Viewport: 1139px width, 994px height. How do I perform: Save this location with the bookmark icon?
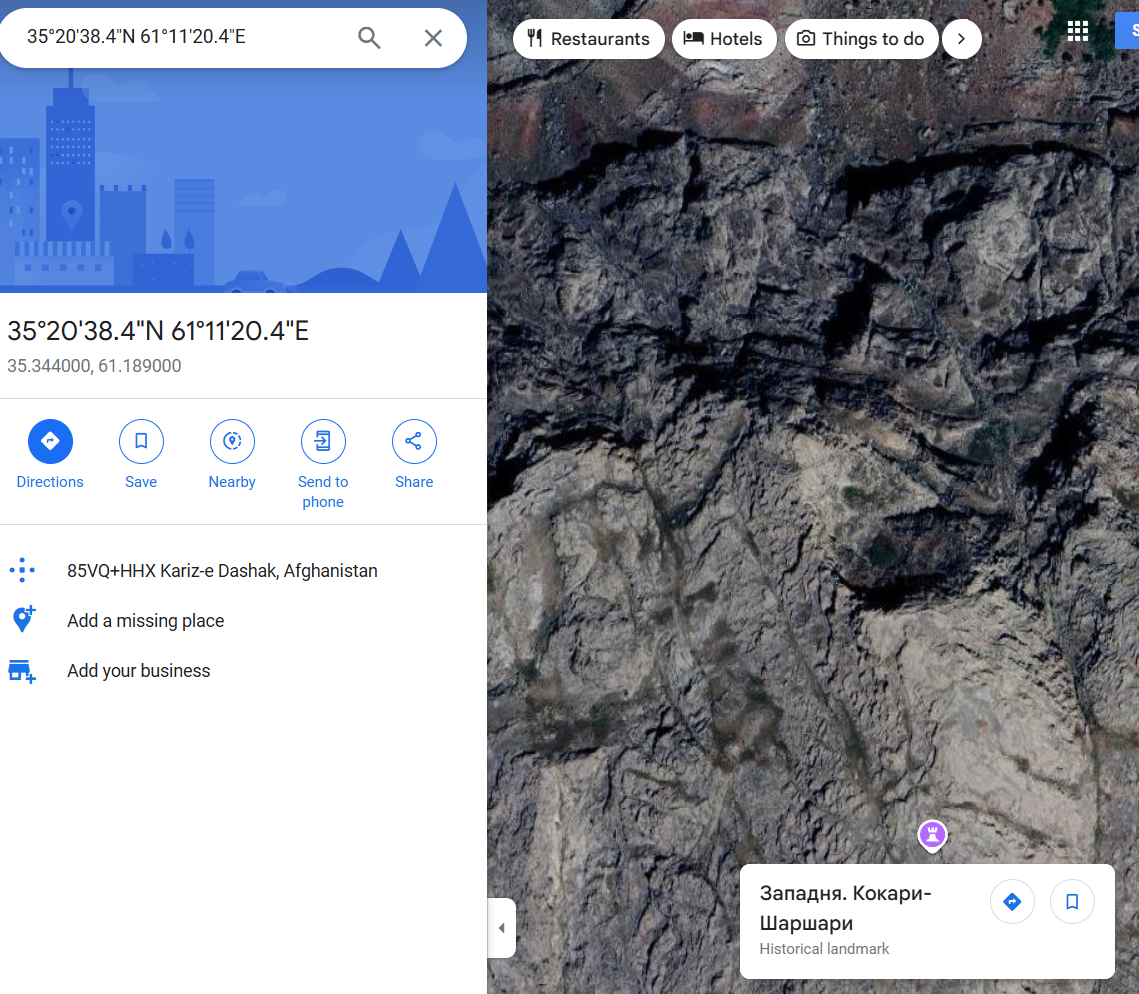141,455
